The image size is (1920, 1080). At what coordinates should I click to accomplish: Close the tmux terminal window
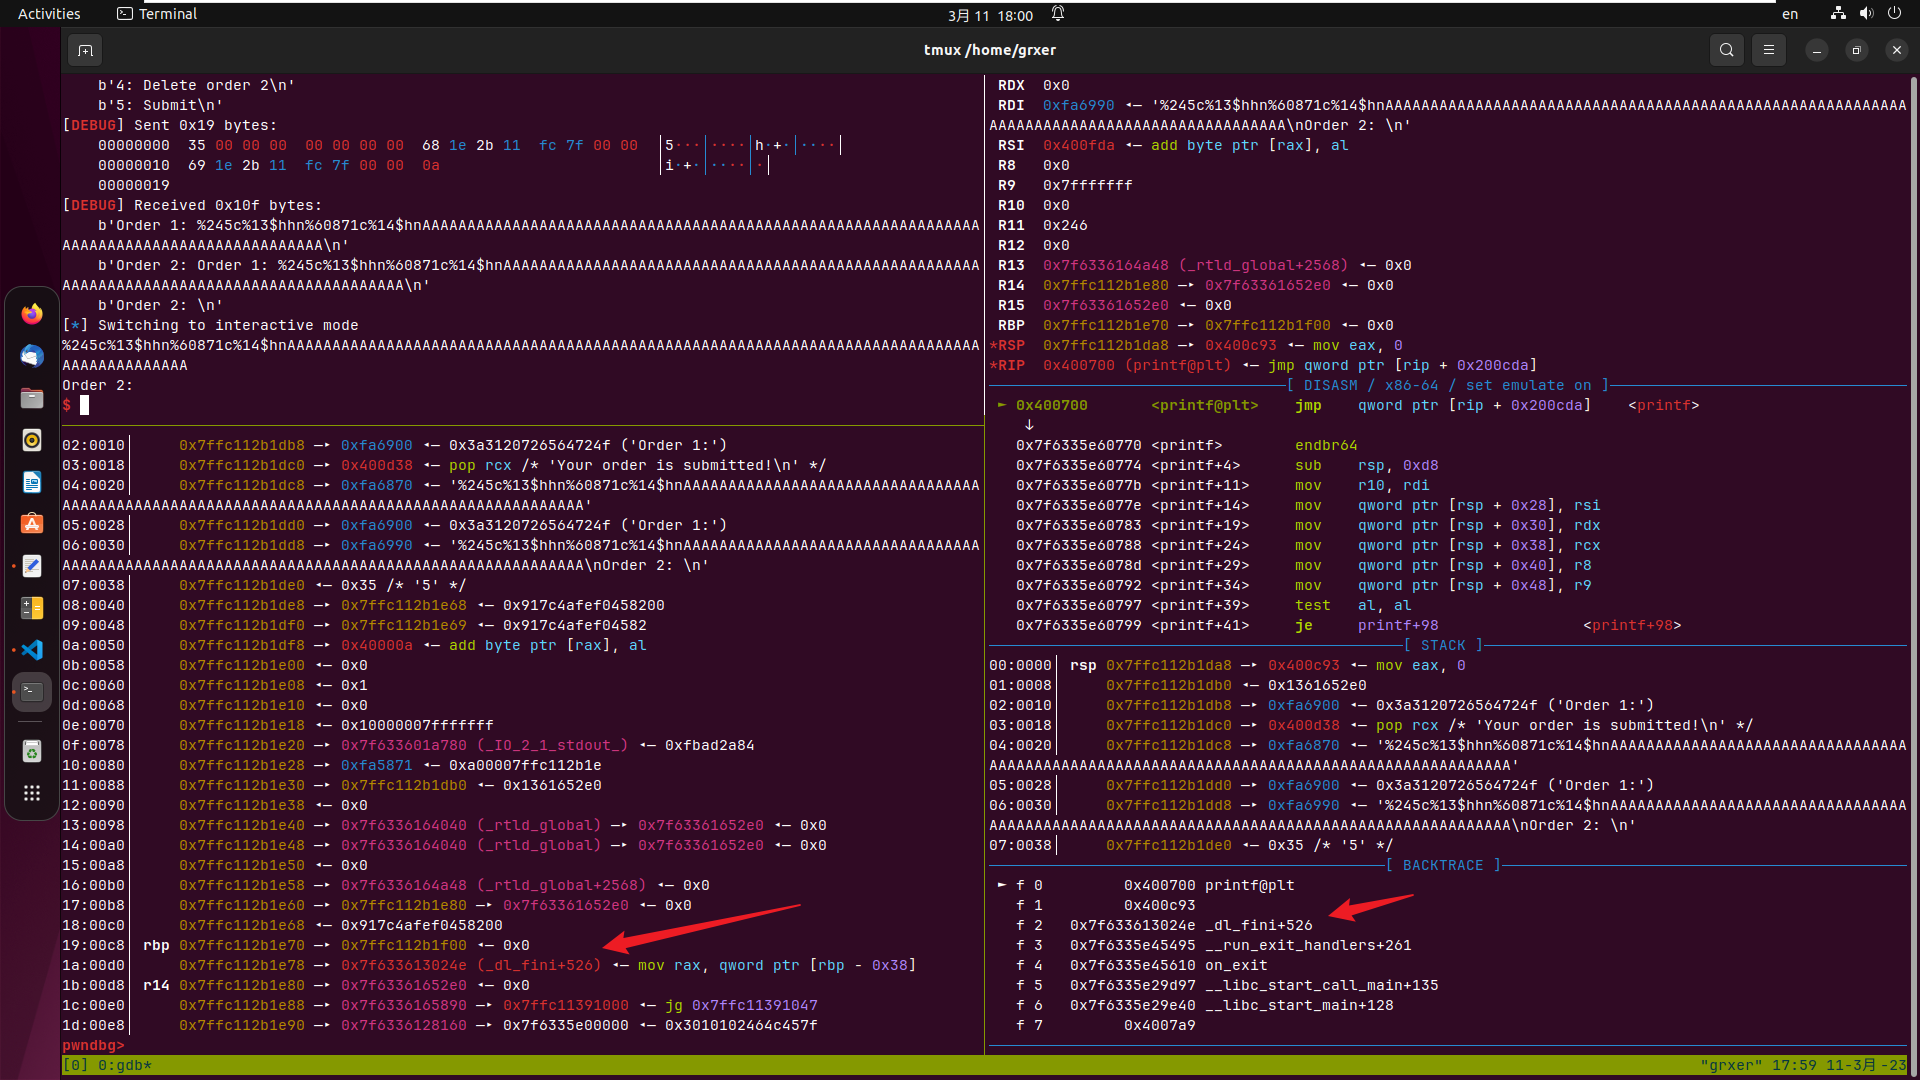tap(1896, 50)
